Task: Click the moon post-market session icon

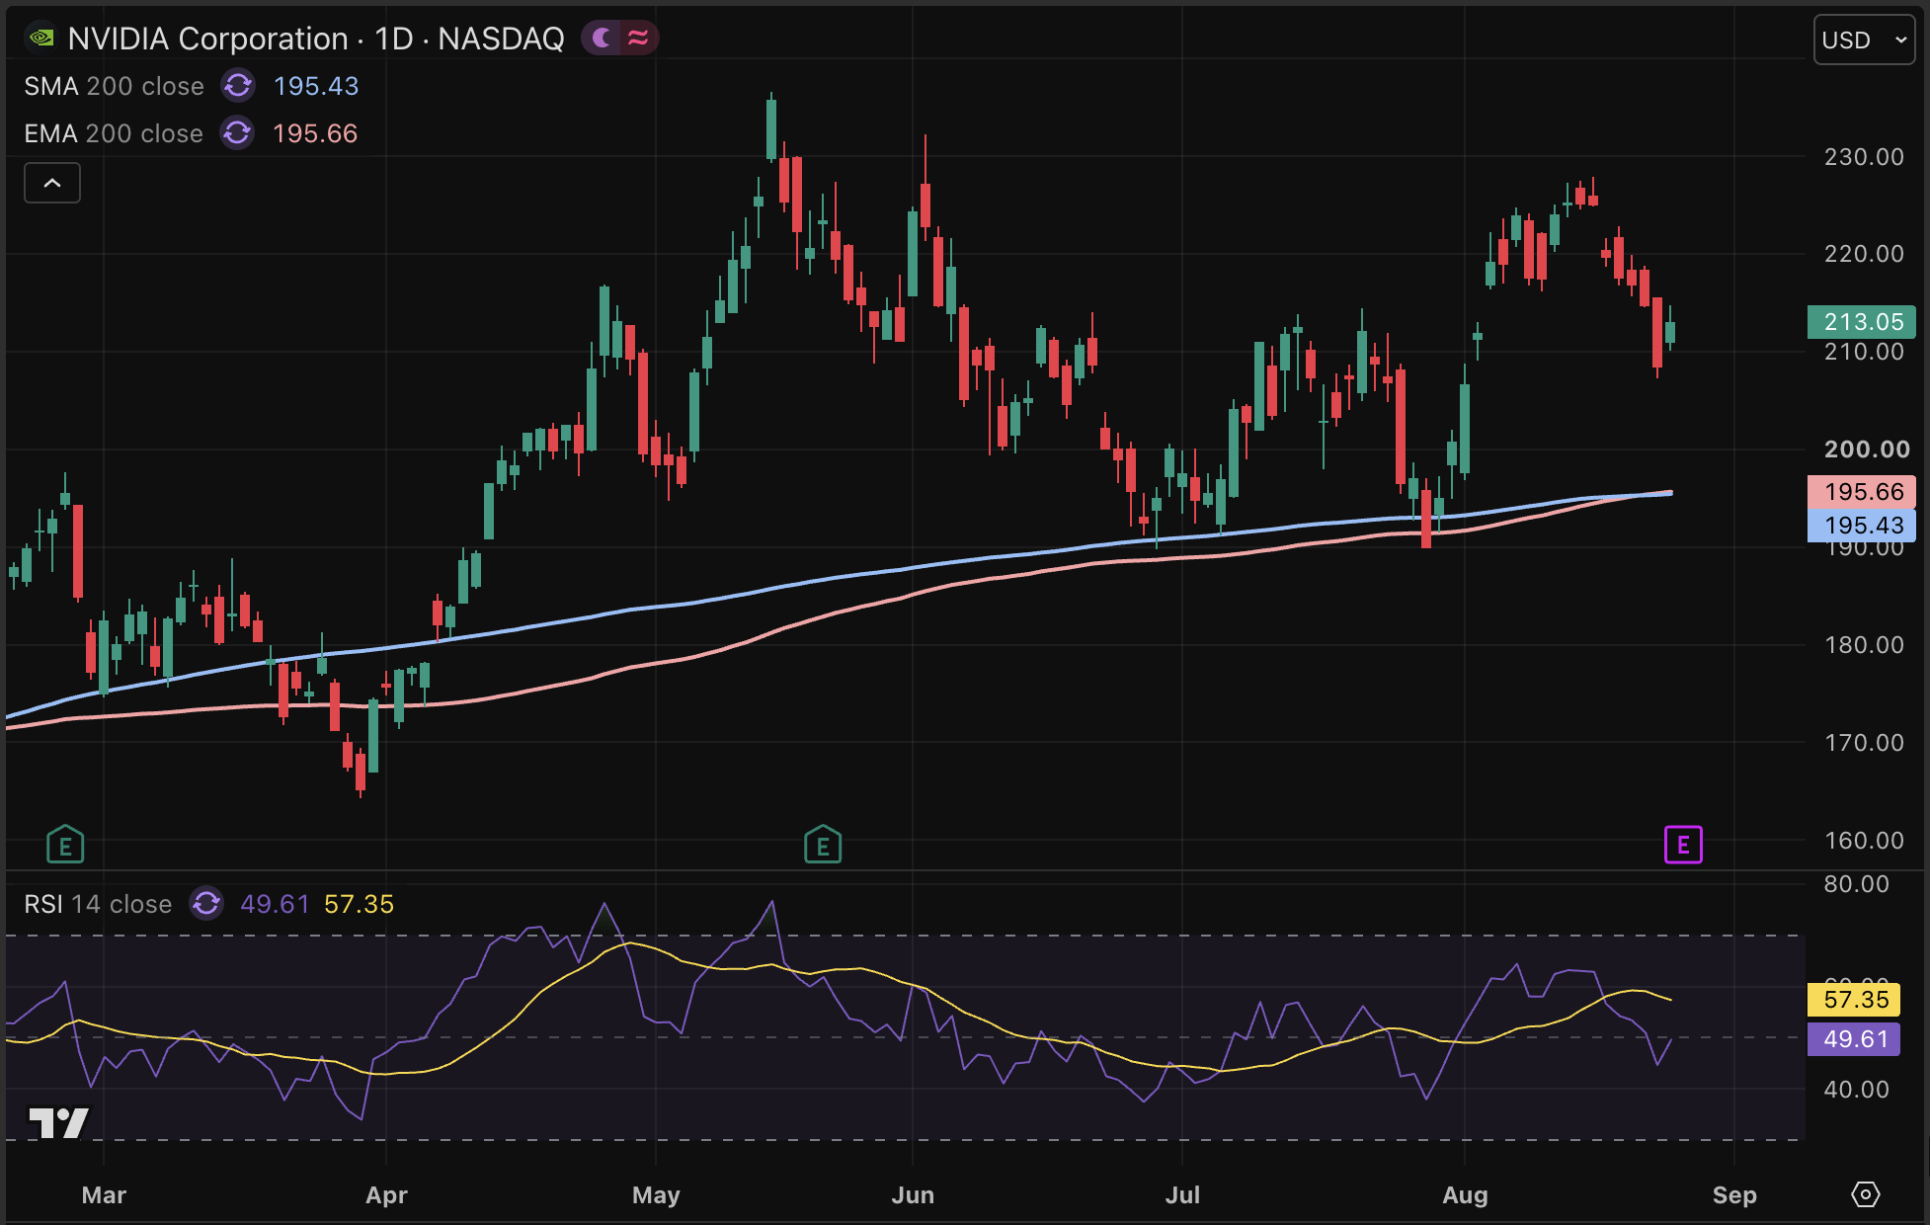Action: [x=601, y=38]
